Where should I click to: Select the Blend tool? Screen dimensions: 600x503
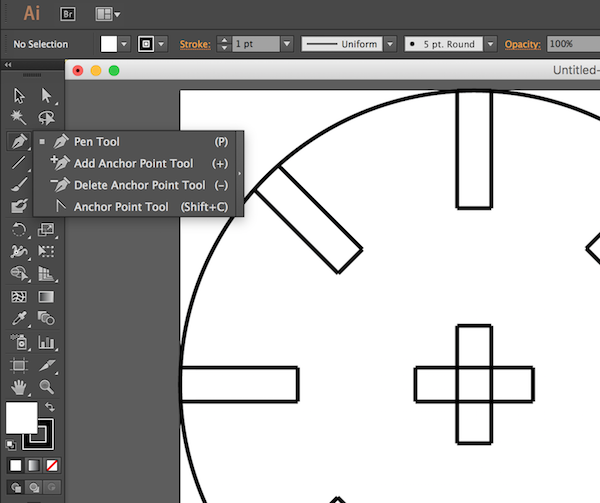click(x=46, y=318)
